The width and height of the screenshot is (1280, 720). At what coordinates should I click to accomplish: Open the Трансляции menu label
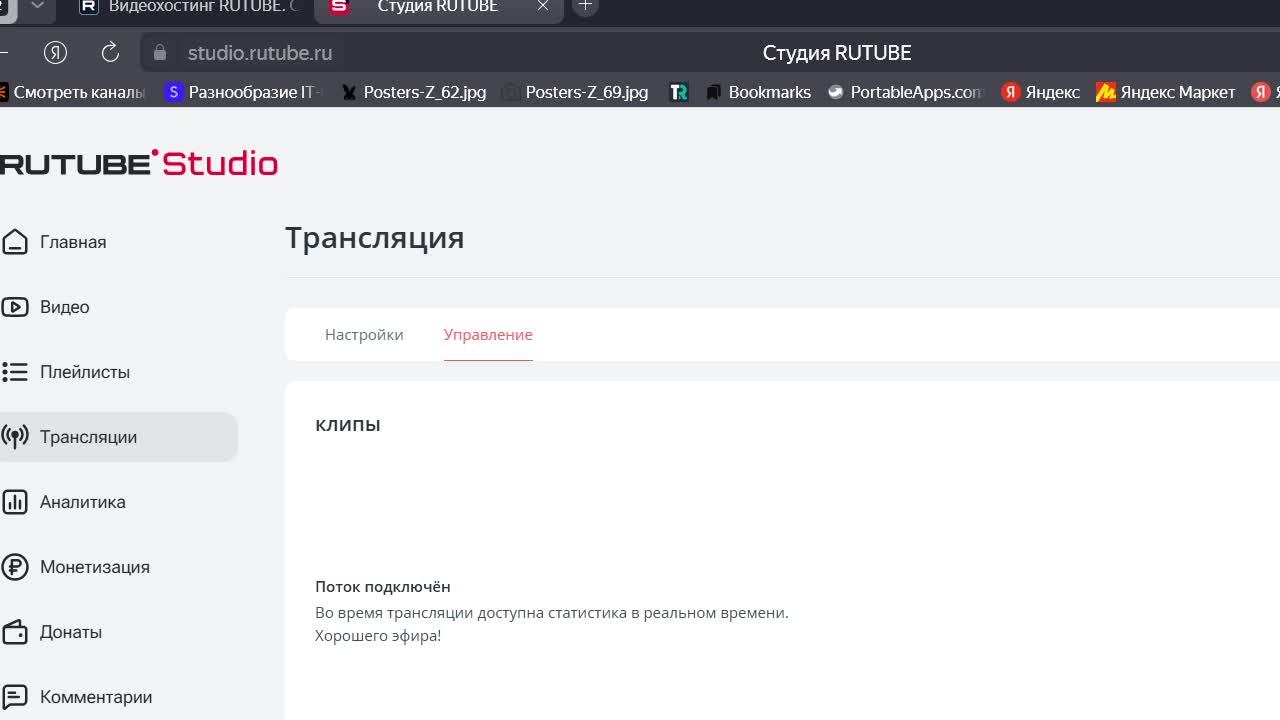pyautogui.click(x=89, y=437)
